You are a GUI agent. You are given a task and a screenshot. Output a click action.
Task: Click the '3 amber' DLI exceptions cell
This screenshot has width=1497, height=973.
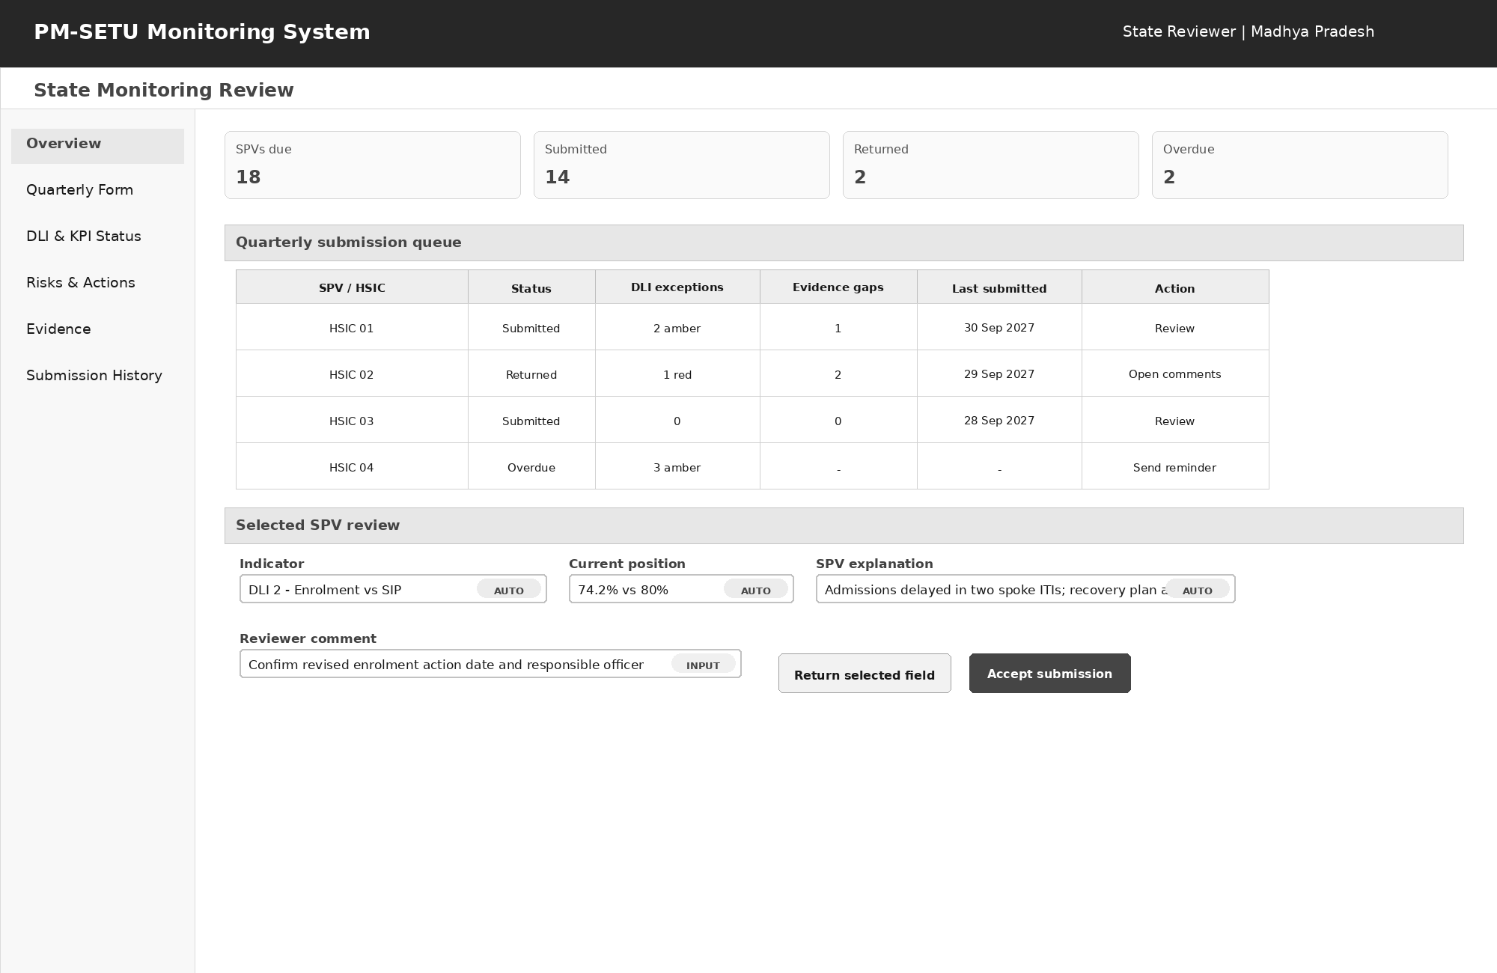pos(677,467)
